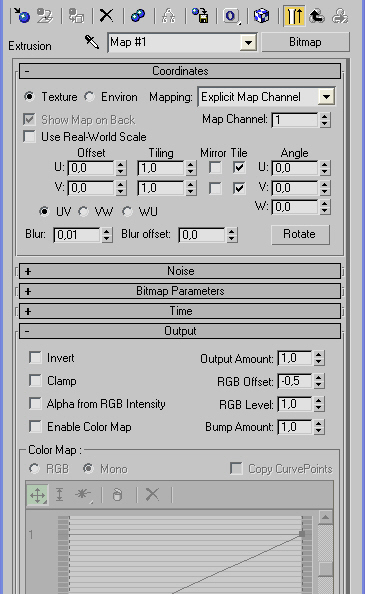Screen dimensions: 365x594
Task: Select Move tool in Color Map toolbar
Action: click(x=37, y=495)
